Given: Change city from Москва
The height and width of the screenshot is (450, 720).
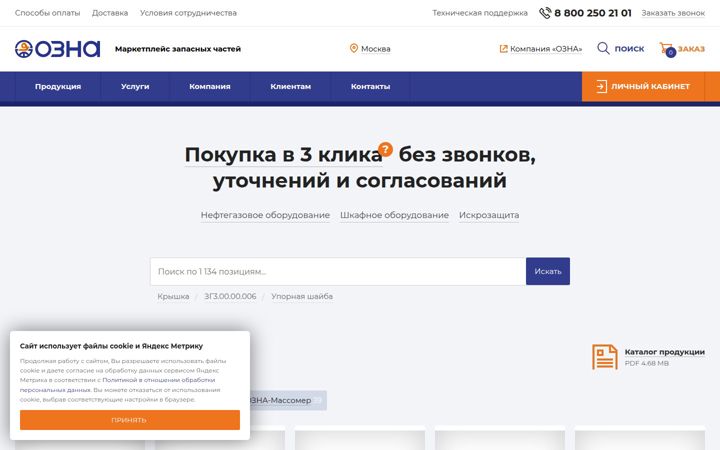Looking at the screenshot, I should click(376, 49).
